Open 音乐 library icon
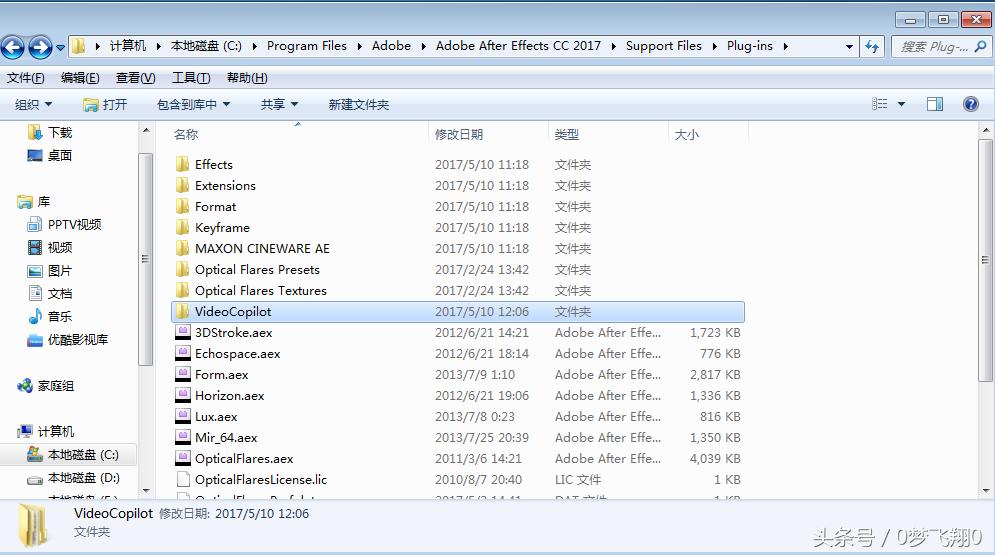This screenshot has width=995, height=555. pyautogui.click(x=35, y=316)
